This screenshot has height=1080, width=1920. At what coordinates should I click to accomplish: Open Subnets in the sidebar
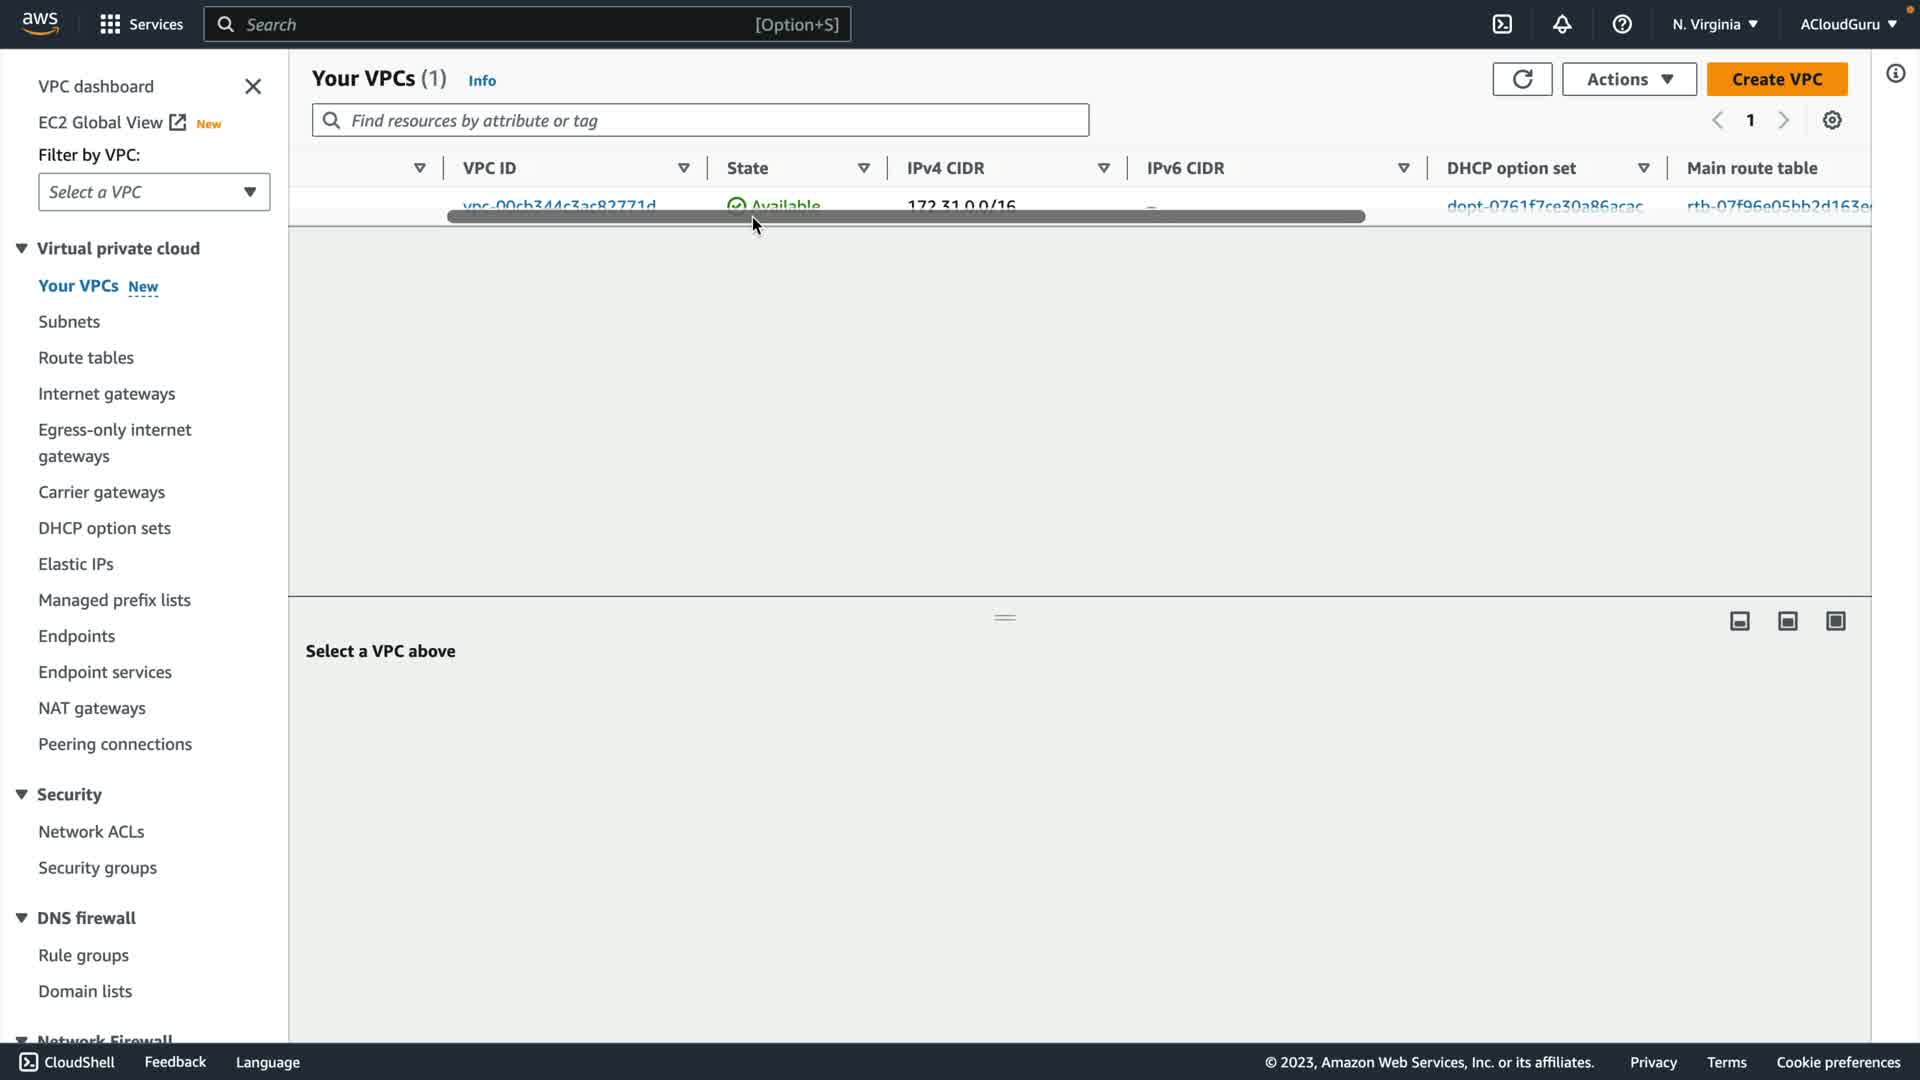pyautogui.click(x=69, y=322)
